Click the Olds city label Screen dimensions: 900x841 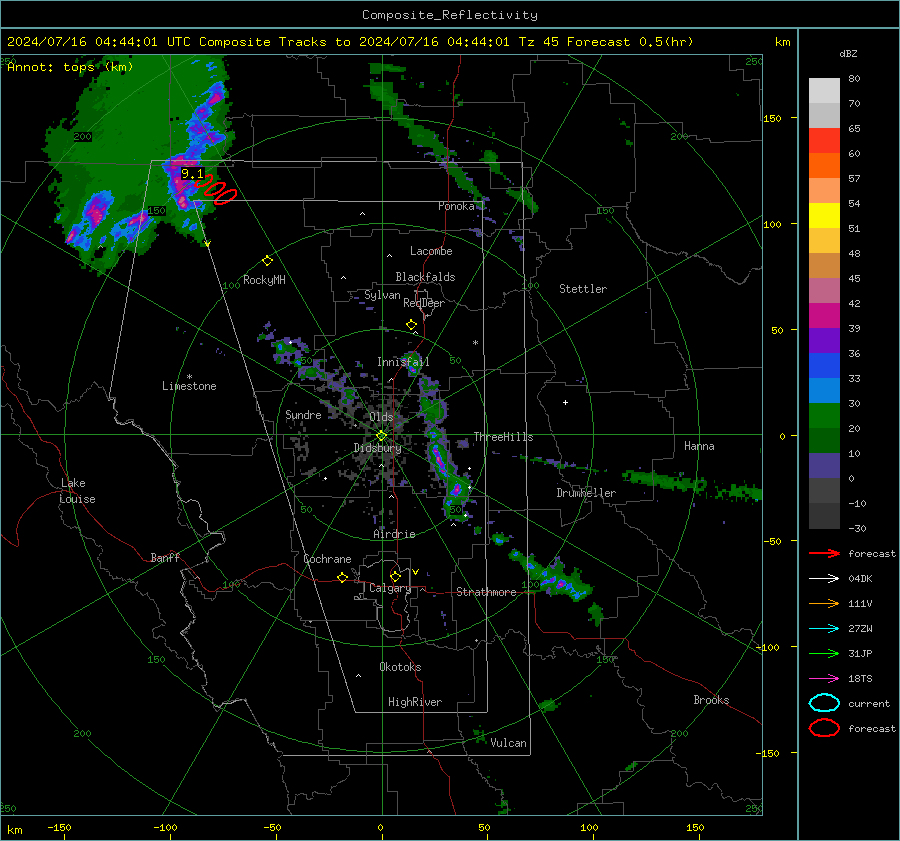point(381,416)
